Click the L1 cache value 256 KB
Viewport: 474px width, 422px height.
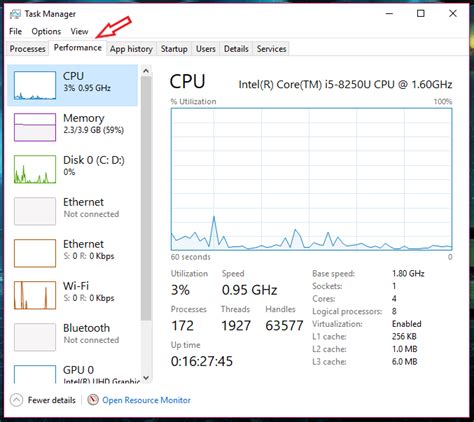tap(404, 337)
